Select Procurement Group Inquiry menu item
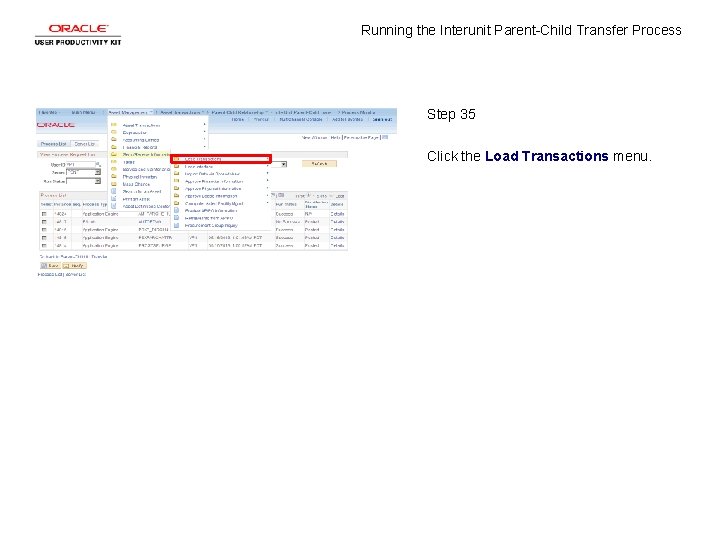The width and height of the screenshot is (720, 540). 211,225
